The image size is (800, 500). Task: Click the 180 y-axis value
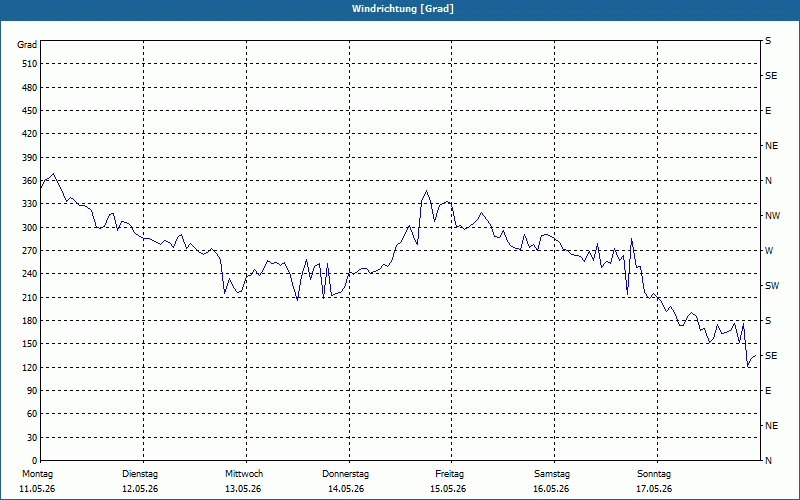(x=30, y=320)
